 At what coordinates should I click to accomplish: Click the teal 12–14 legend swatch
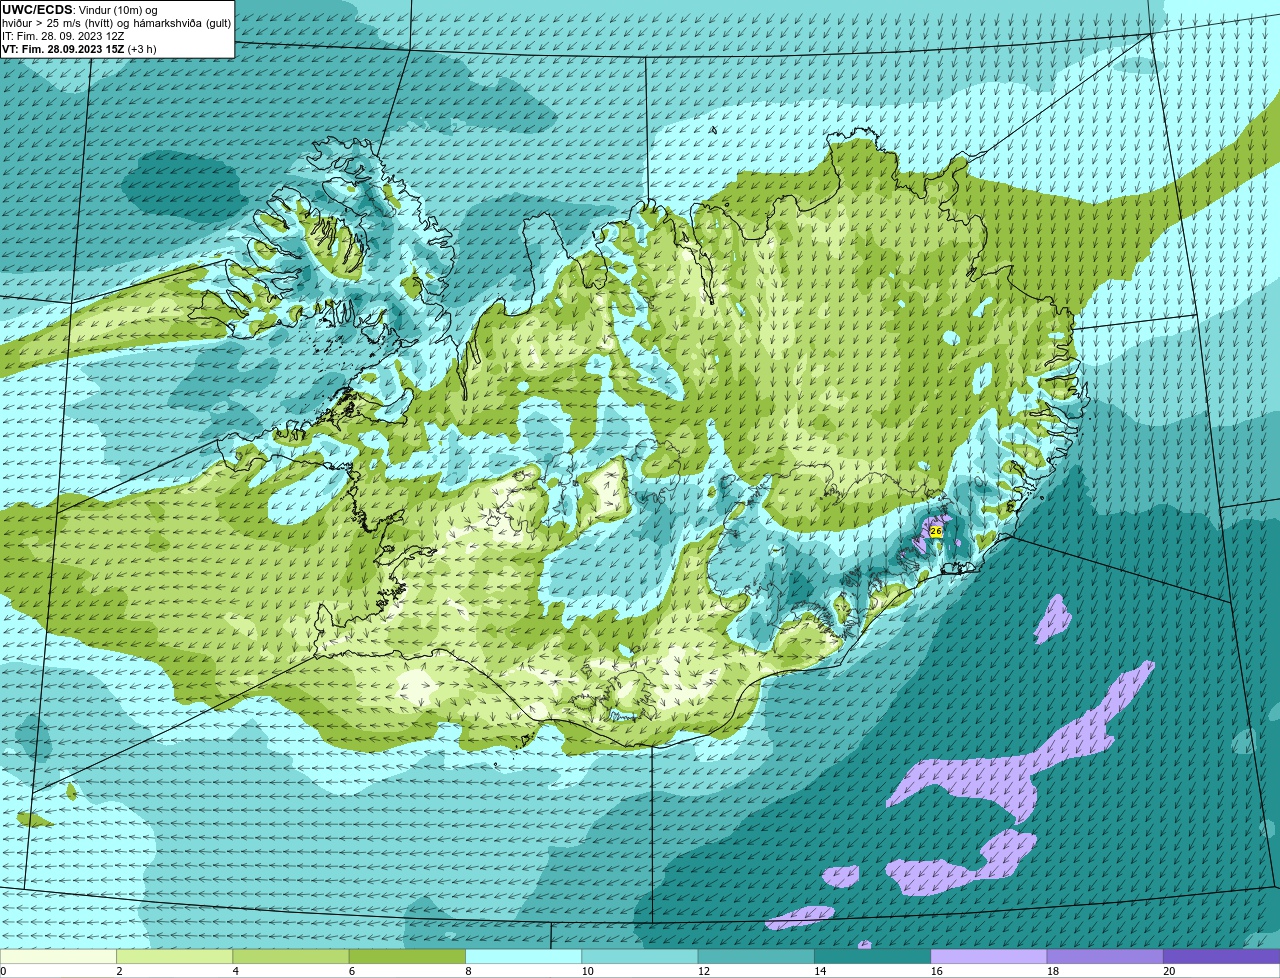[756, 957]
